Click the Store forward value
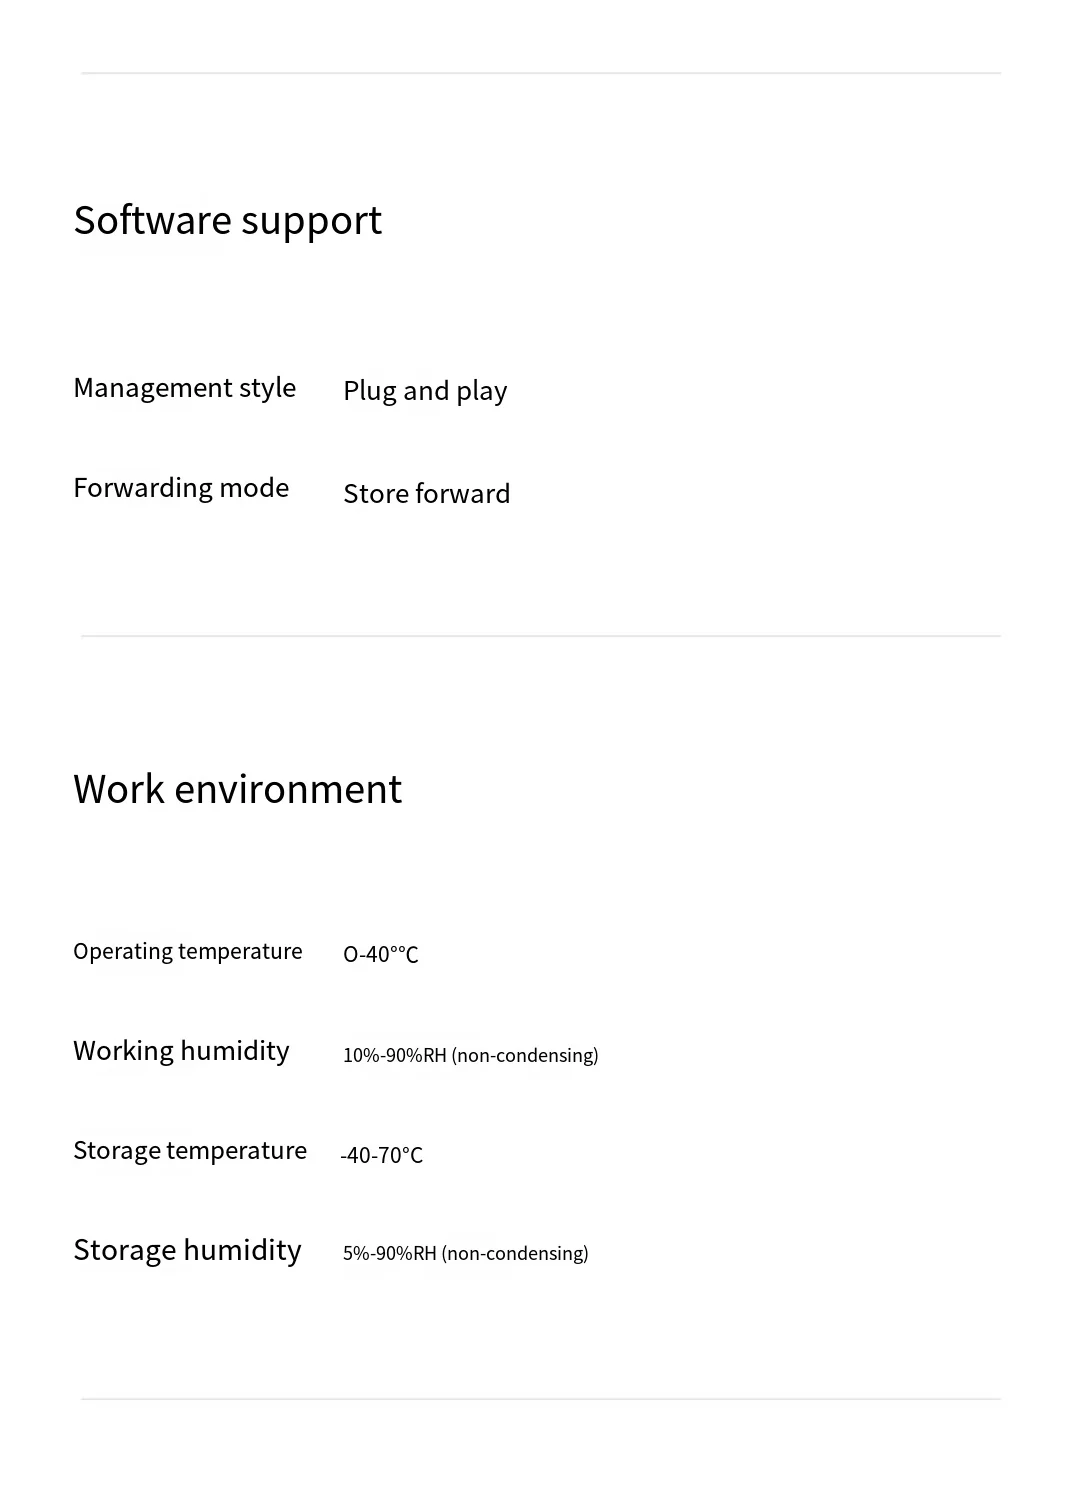Screen dimensions: 1080x1500 click(x=426, y=494)
